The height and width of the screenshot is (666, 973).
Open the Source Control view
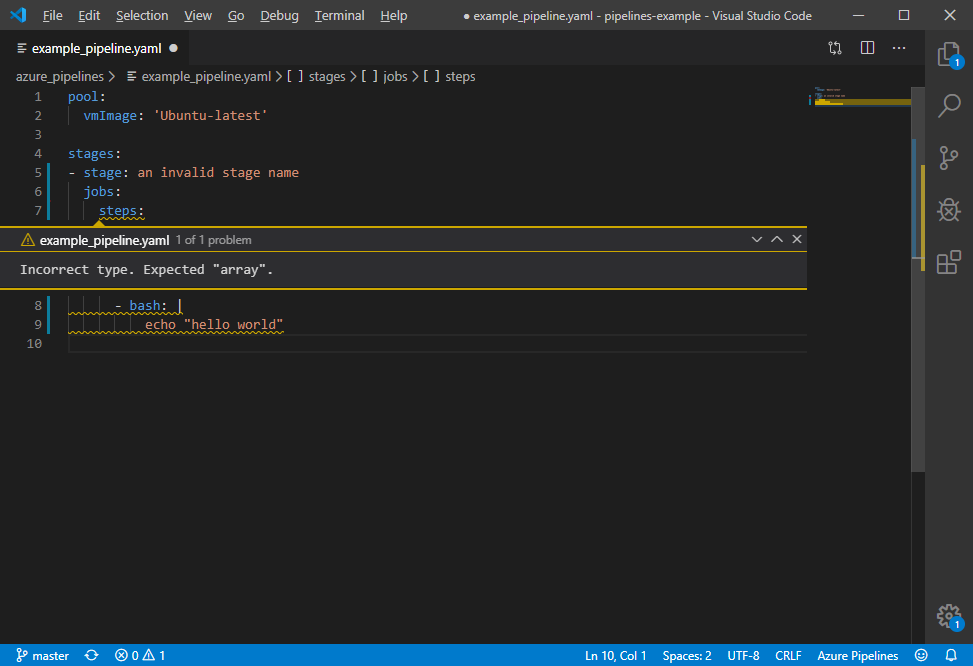click(948, 158)
